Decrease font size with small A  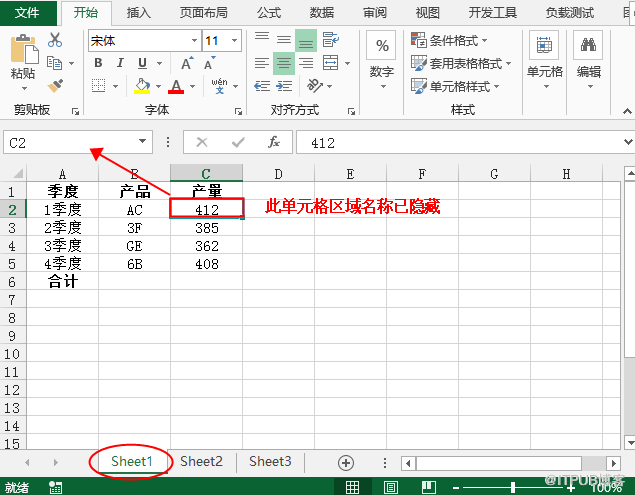tap(209, 63)
